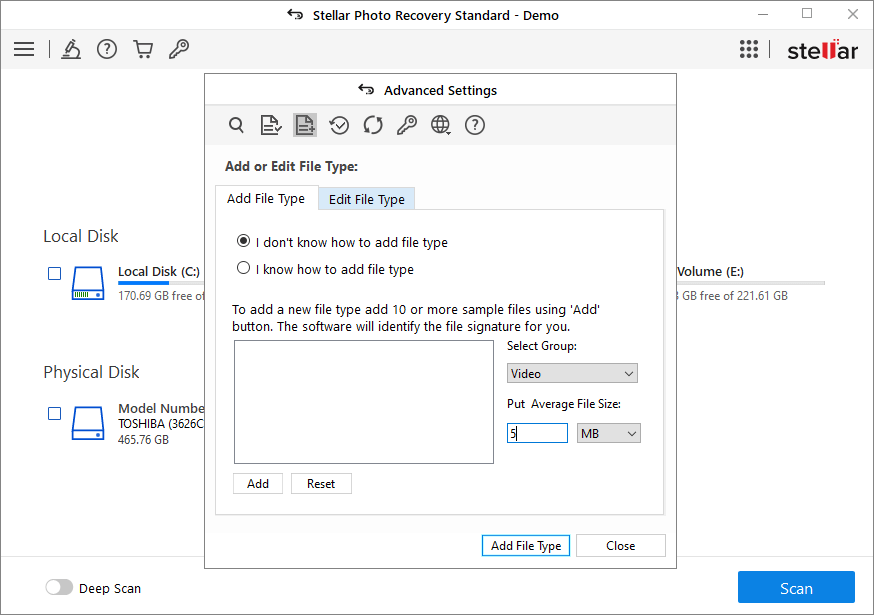Click the Local Disk (C:) usage bar

click(x=161, y=283)
